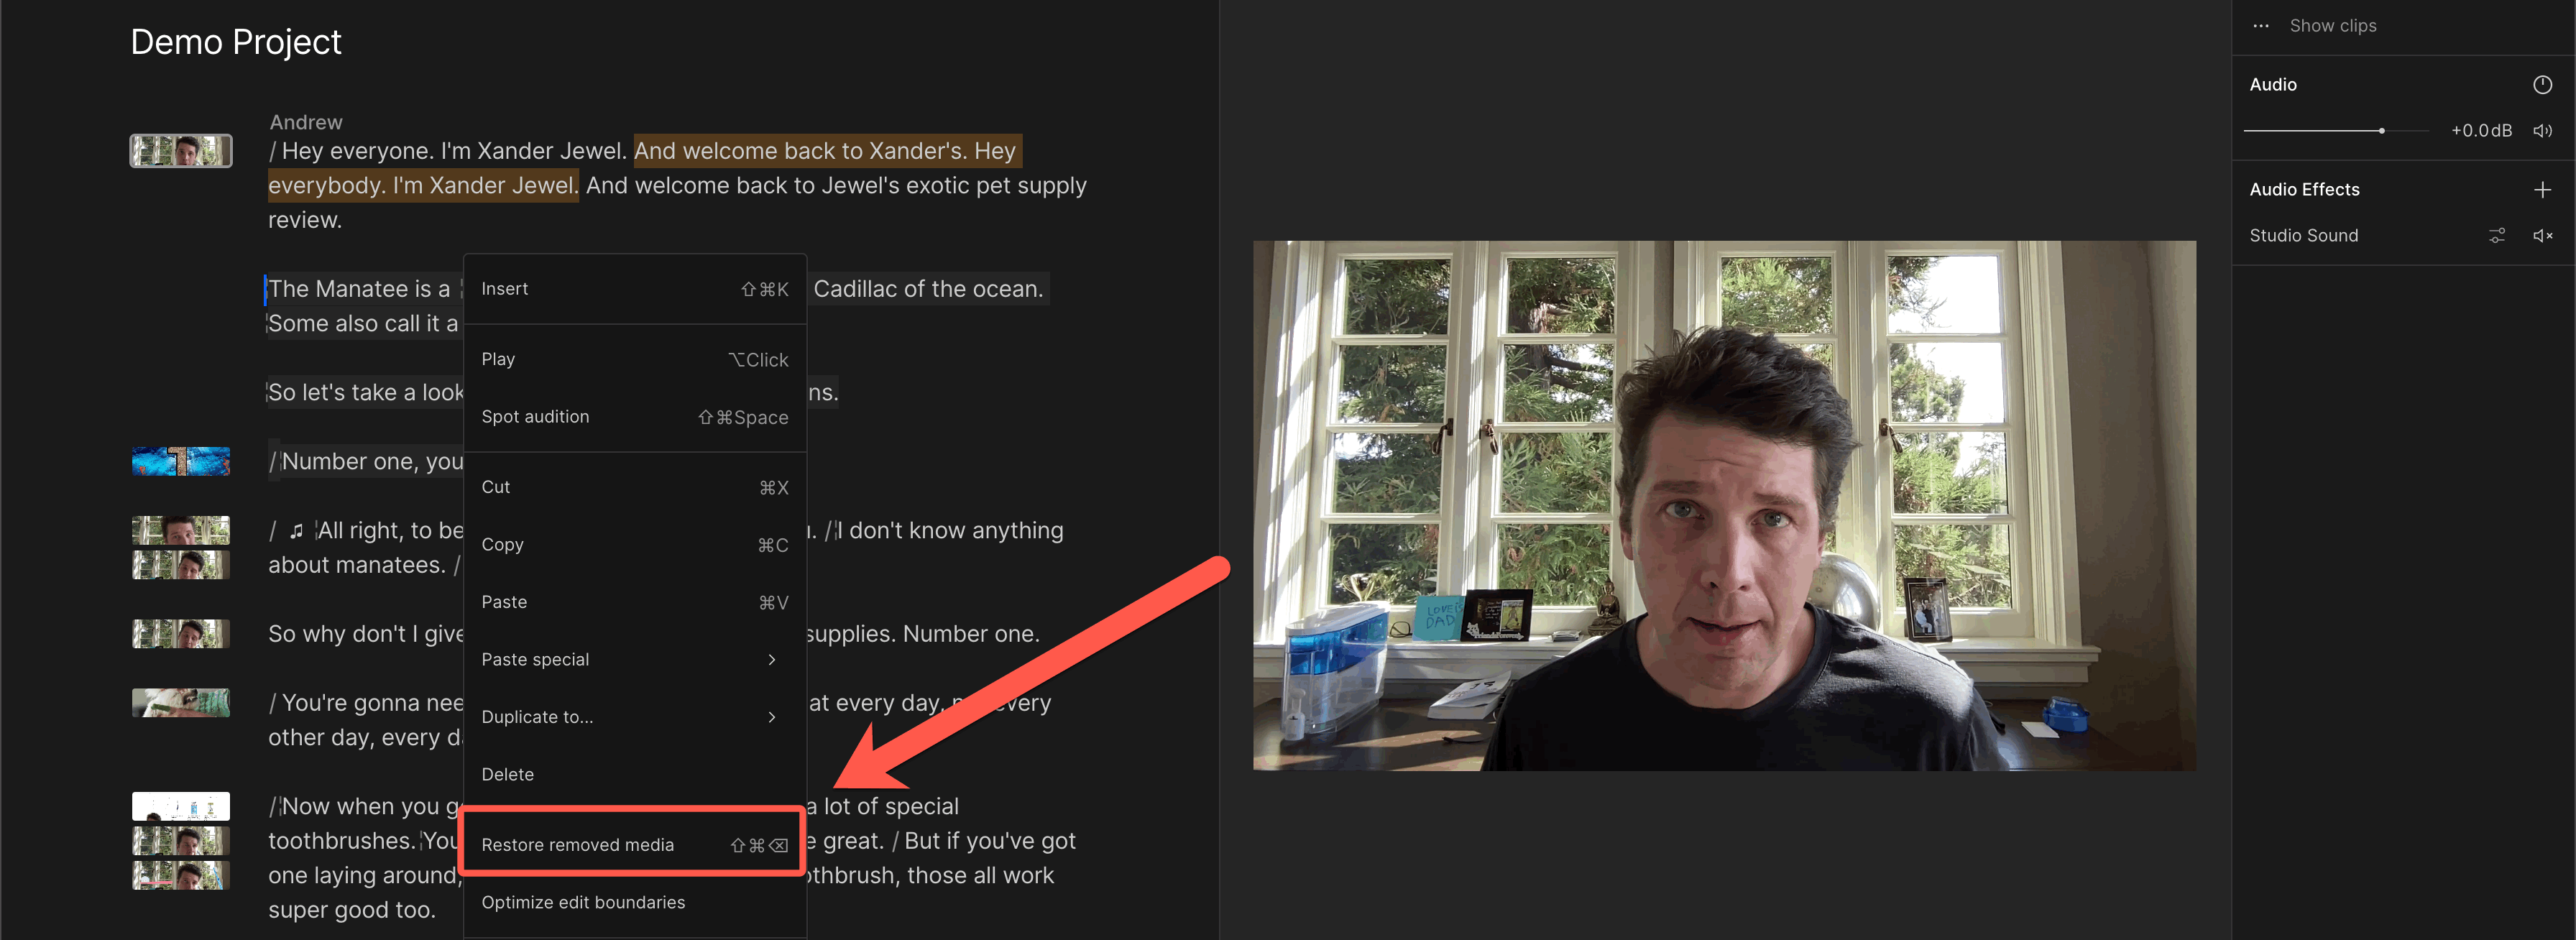The width and height of the screenshot is (2576, 940).
Task: Select the first Andrew clip thumbnail
Action: tap(181, 151)
